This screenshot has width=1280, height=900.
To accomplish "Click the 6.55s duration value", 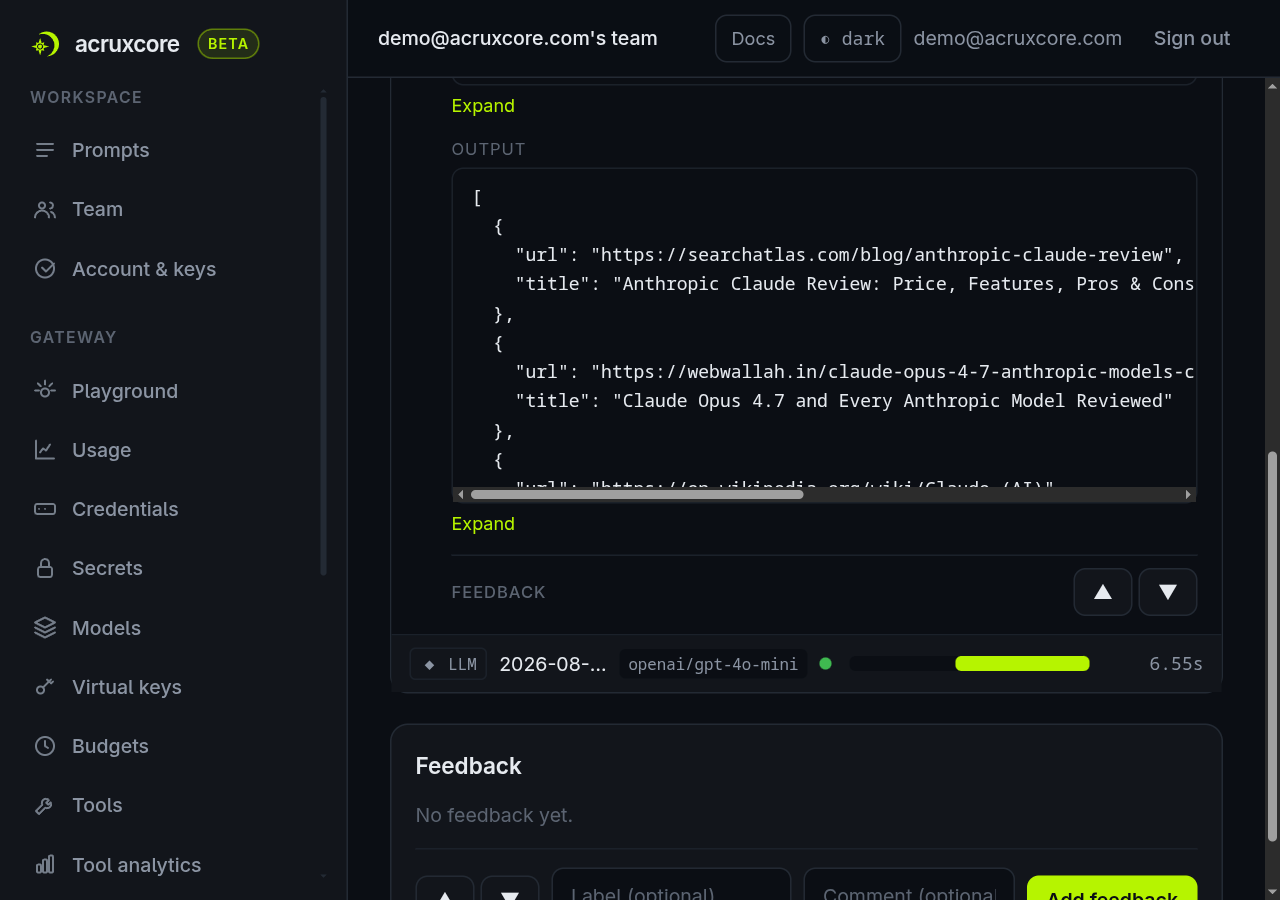I will coord(1176,664).
